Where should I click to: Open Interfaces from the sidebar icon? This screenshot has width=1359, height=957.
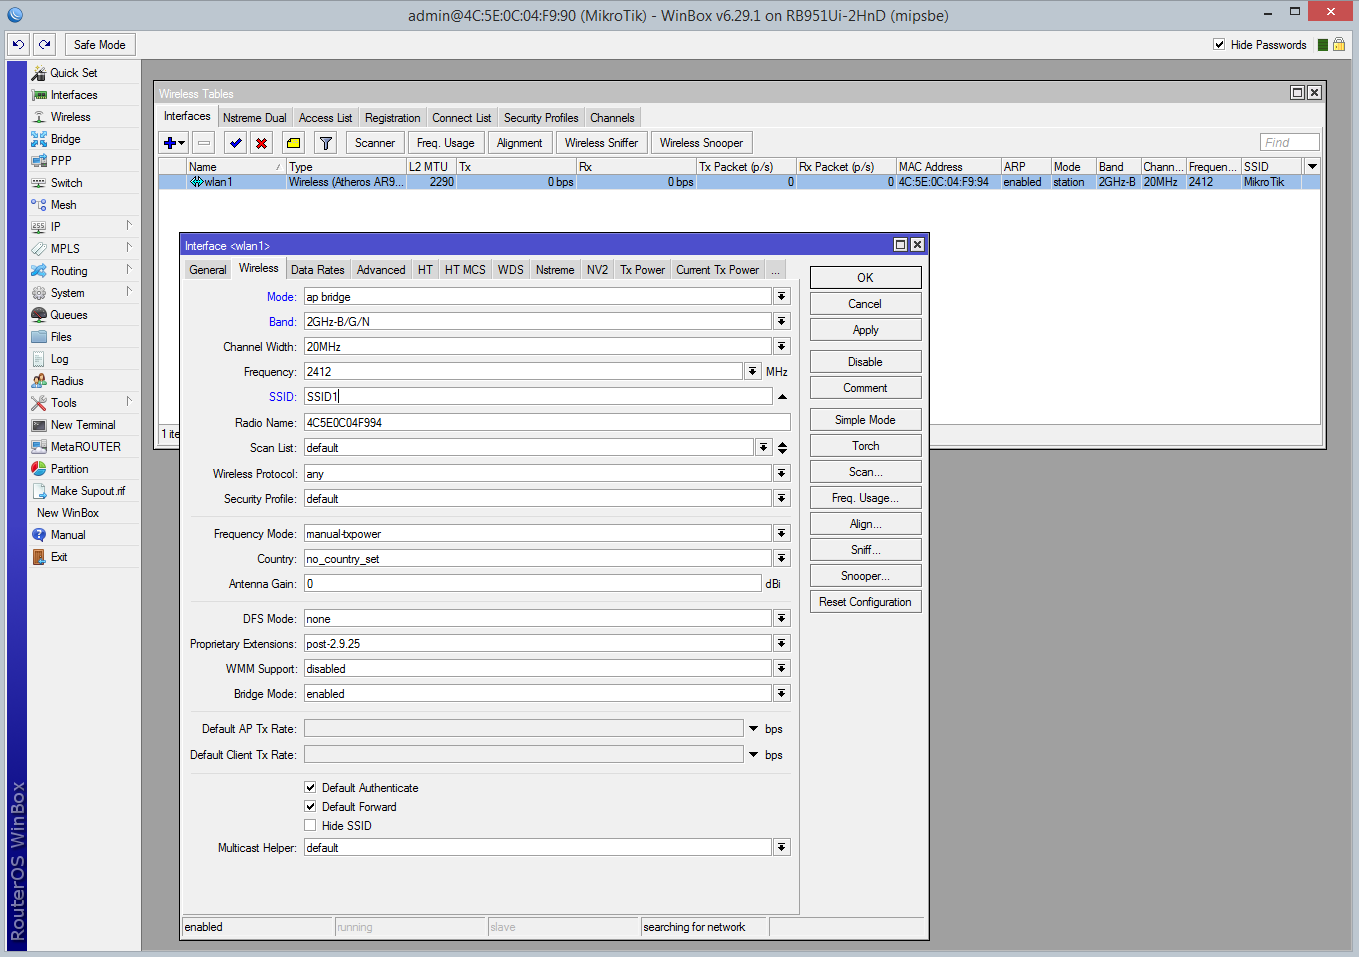pos(39,95)
